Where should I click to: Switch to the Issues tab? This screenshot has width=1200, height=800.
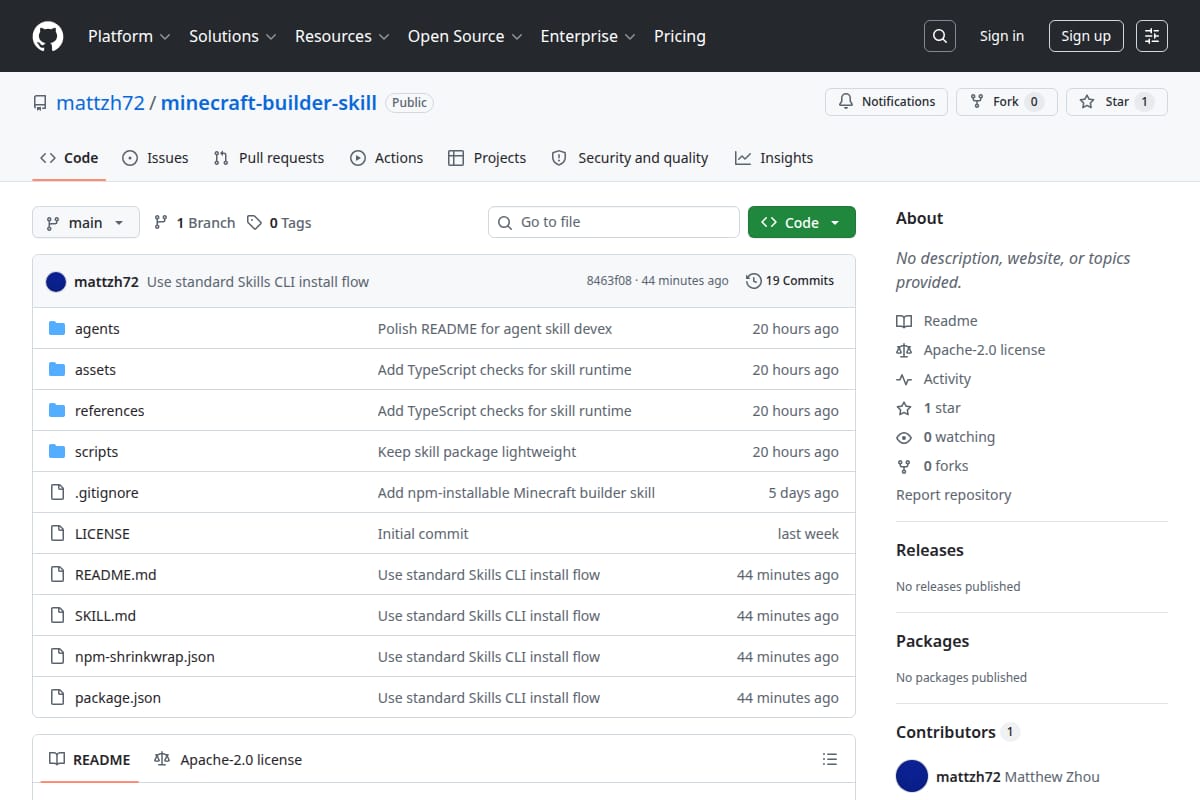click(x=155, y=158)
